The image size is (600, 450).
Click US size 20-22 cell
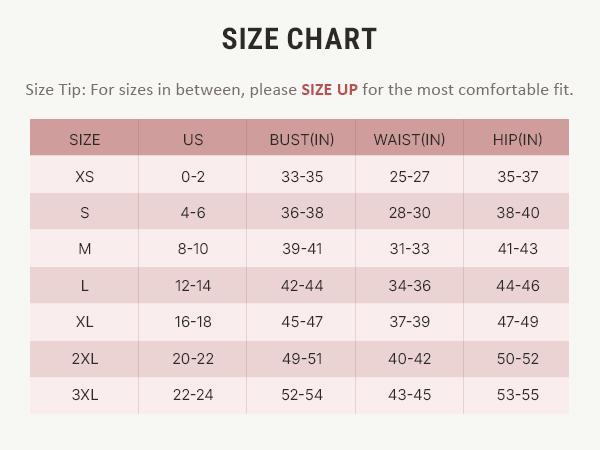tap(193, 359)
